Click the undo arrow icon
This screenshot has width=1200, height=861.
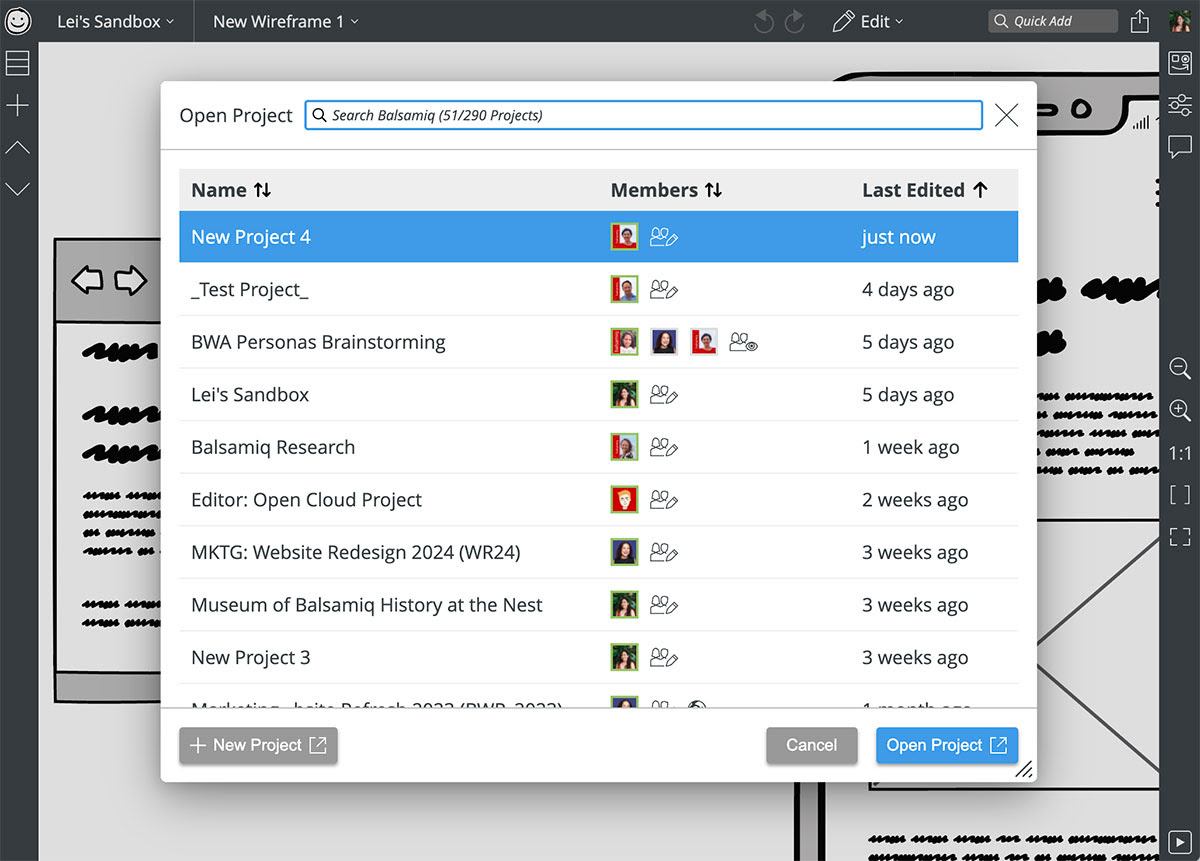pos(764,21)
